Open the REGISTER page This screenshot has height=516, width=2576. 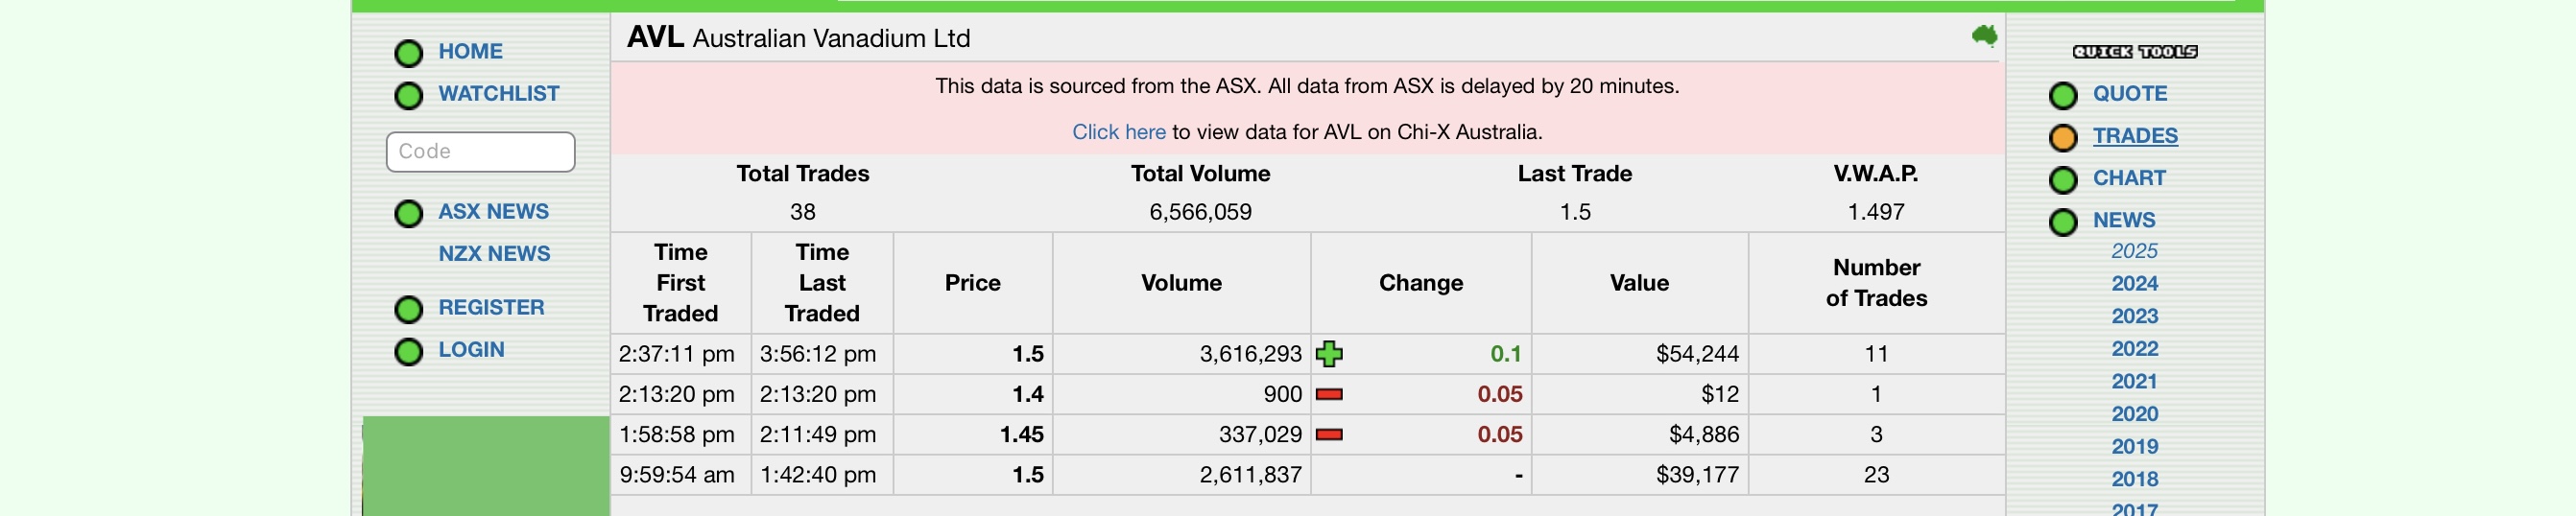(491, 308)
